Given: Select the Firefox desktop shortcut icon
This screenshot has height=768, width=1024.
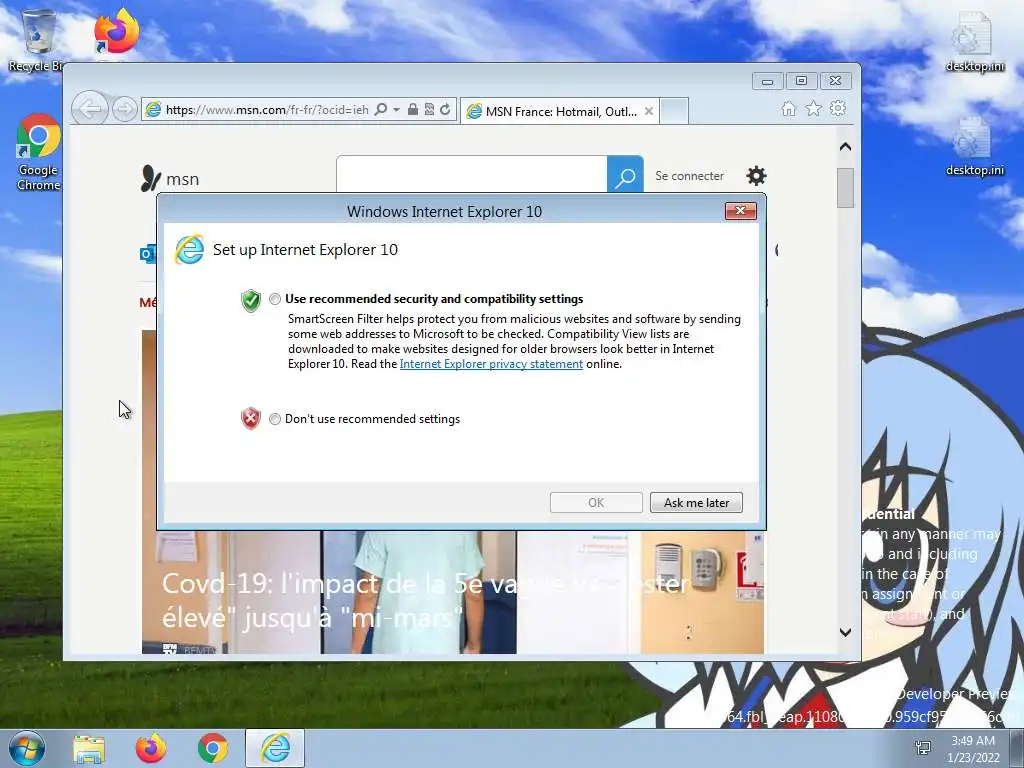Looking at the screenshot, I should click(x=116, y=33).
